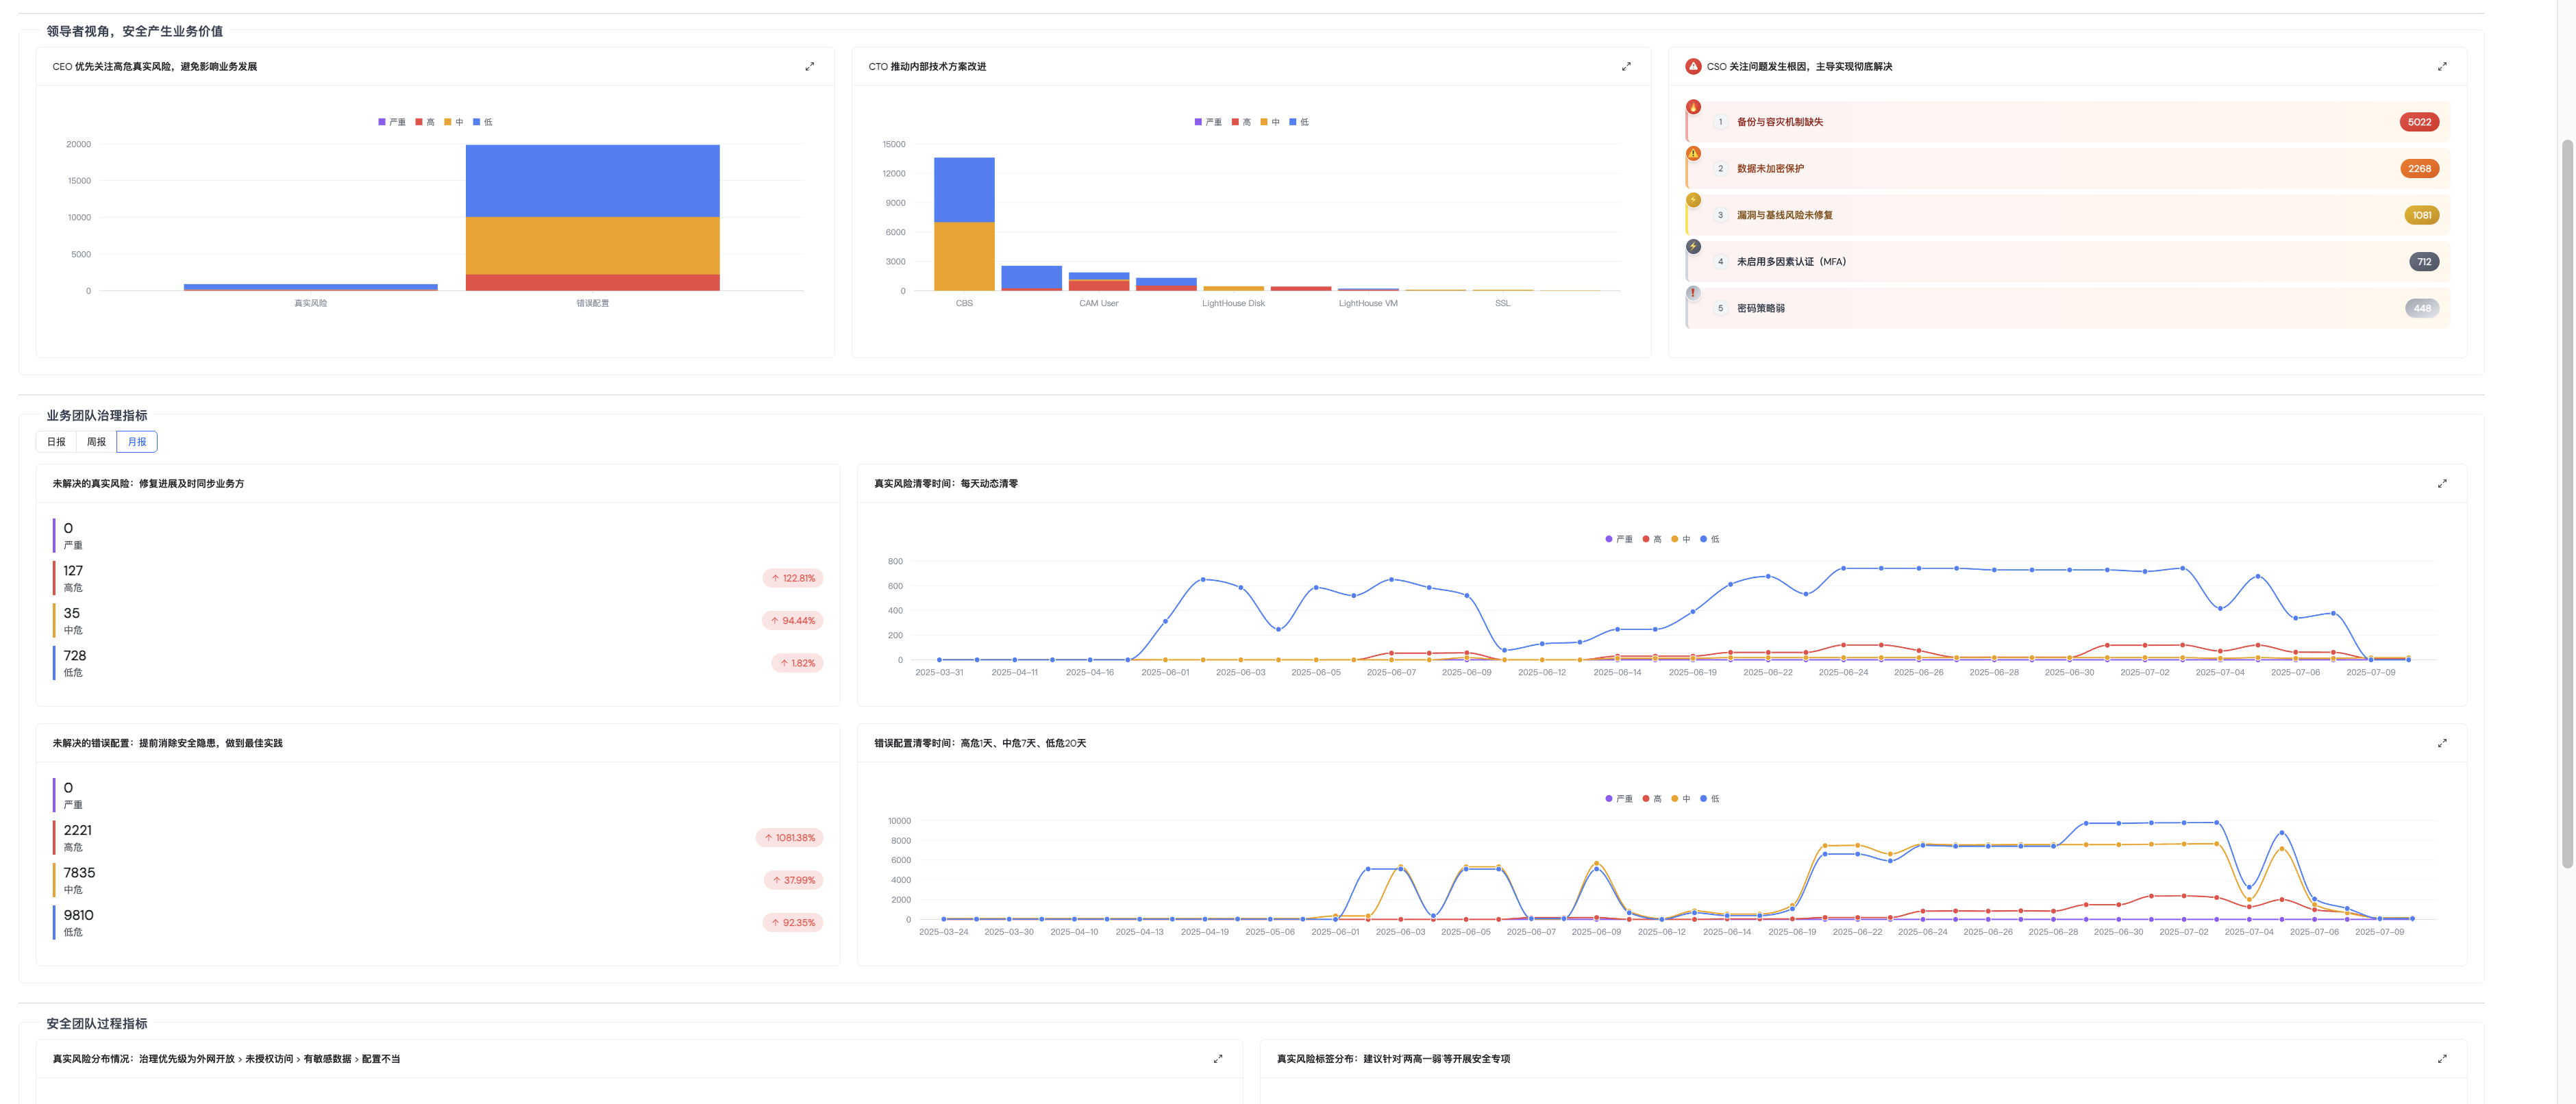Expand the real risk distribution panel
Viewport: 2576px width, 1104px height.
click(1217, 1059)
